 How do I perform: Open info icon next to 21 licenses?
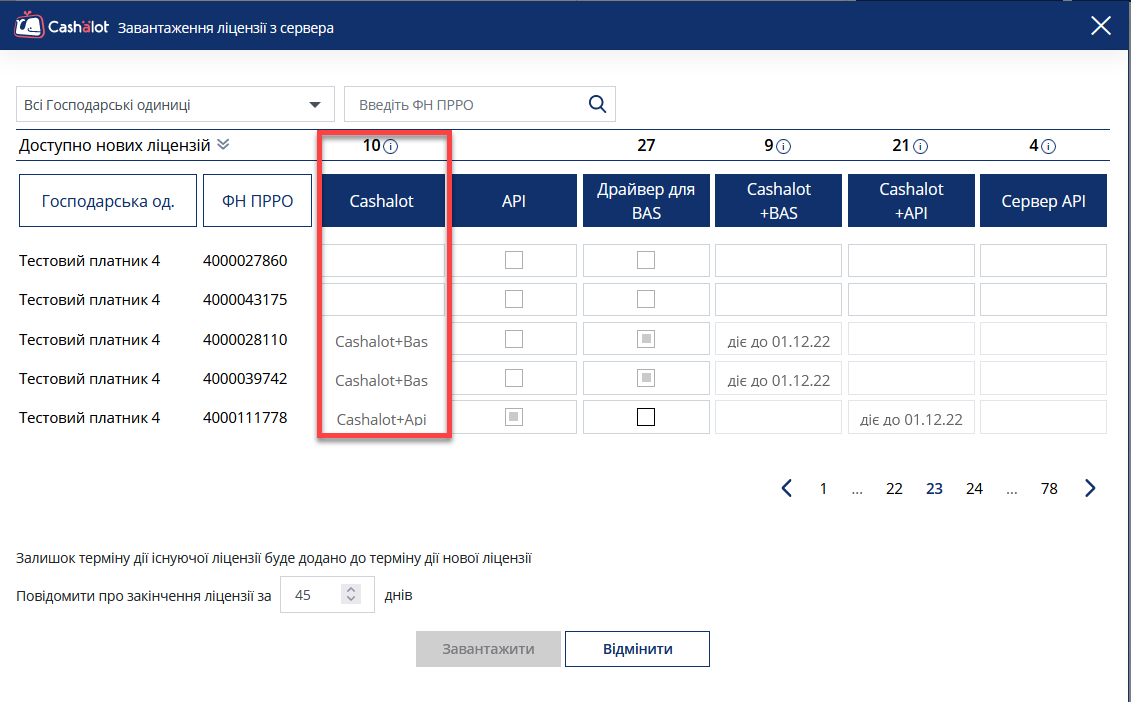coord(920,146)
